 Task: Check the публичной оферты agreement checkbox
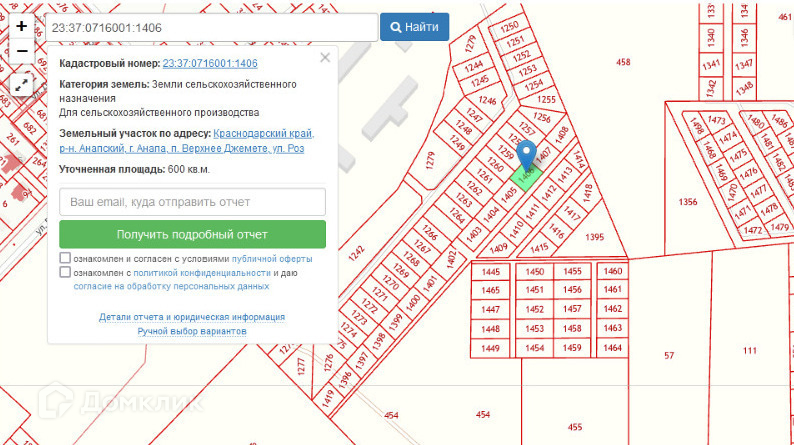65,258
